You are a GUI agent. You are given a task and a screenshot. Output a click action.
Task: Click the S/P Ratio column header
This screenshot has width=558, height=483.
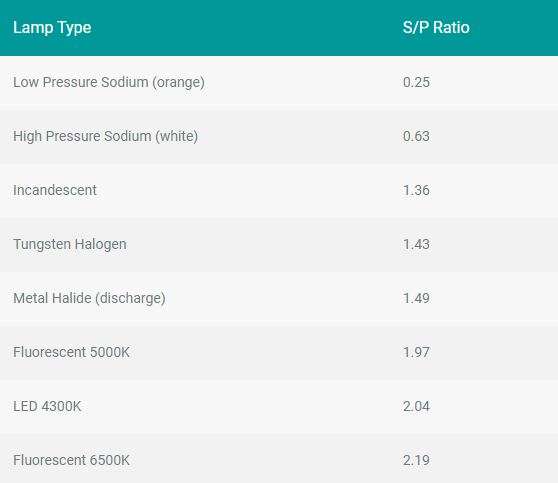[436, 27]
